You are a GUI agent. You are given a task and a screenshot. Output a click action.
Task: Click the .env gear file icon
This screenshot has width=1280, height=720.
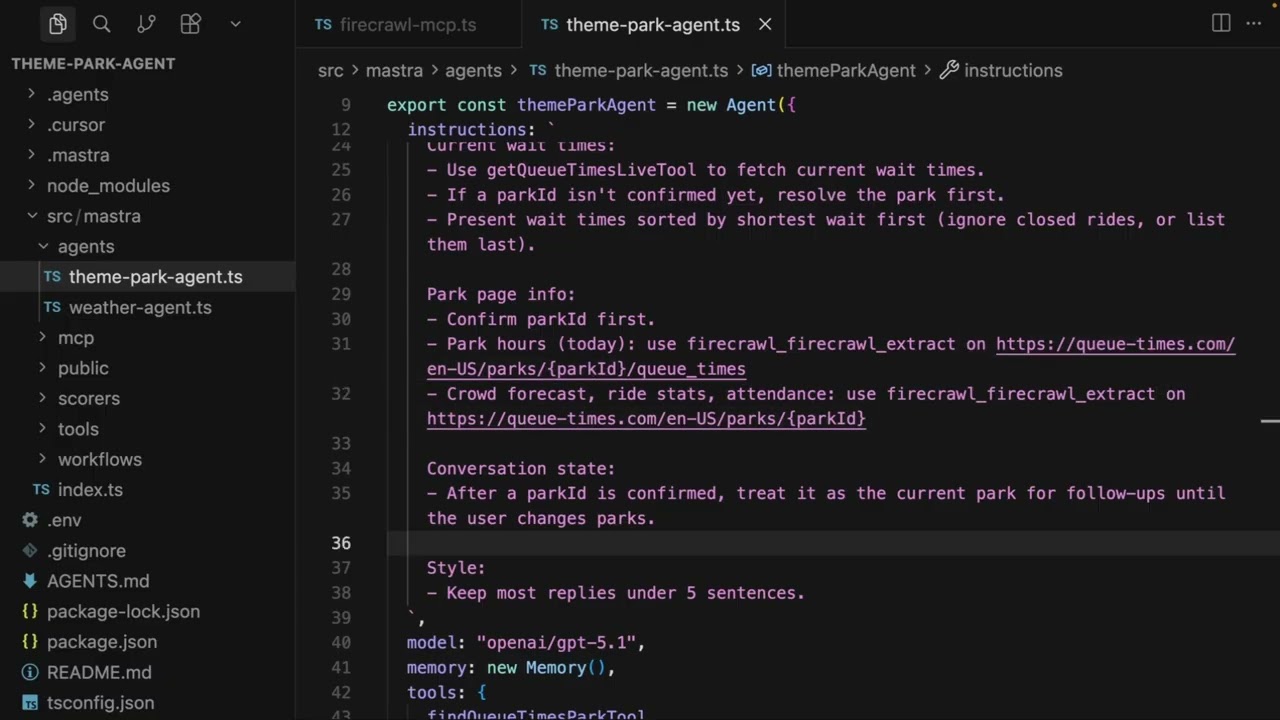click(30, 520)
